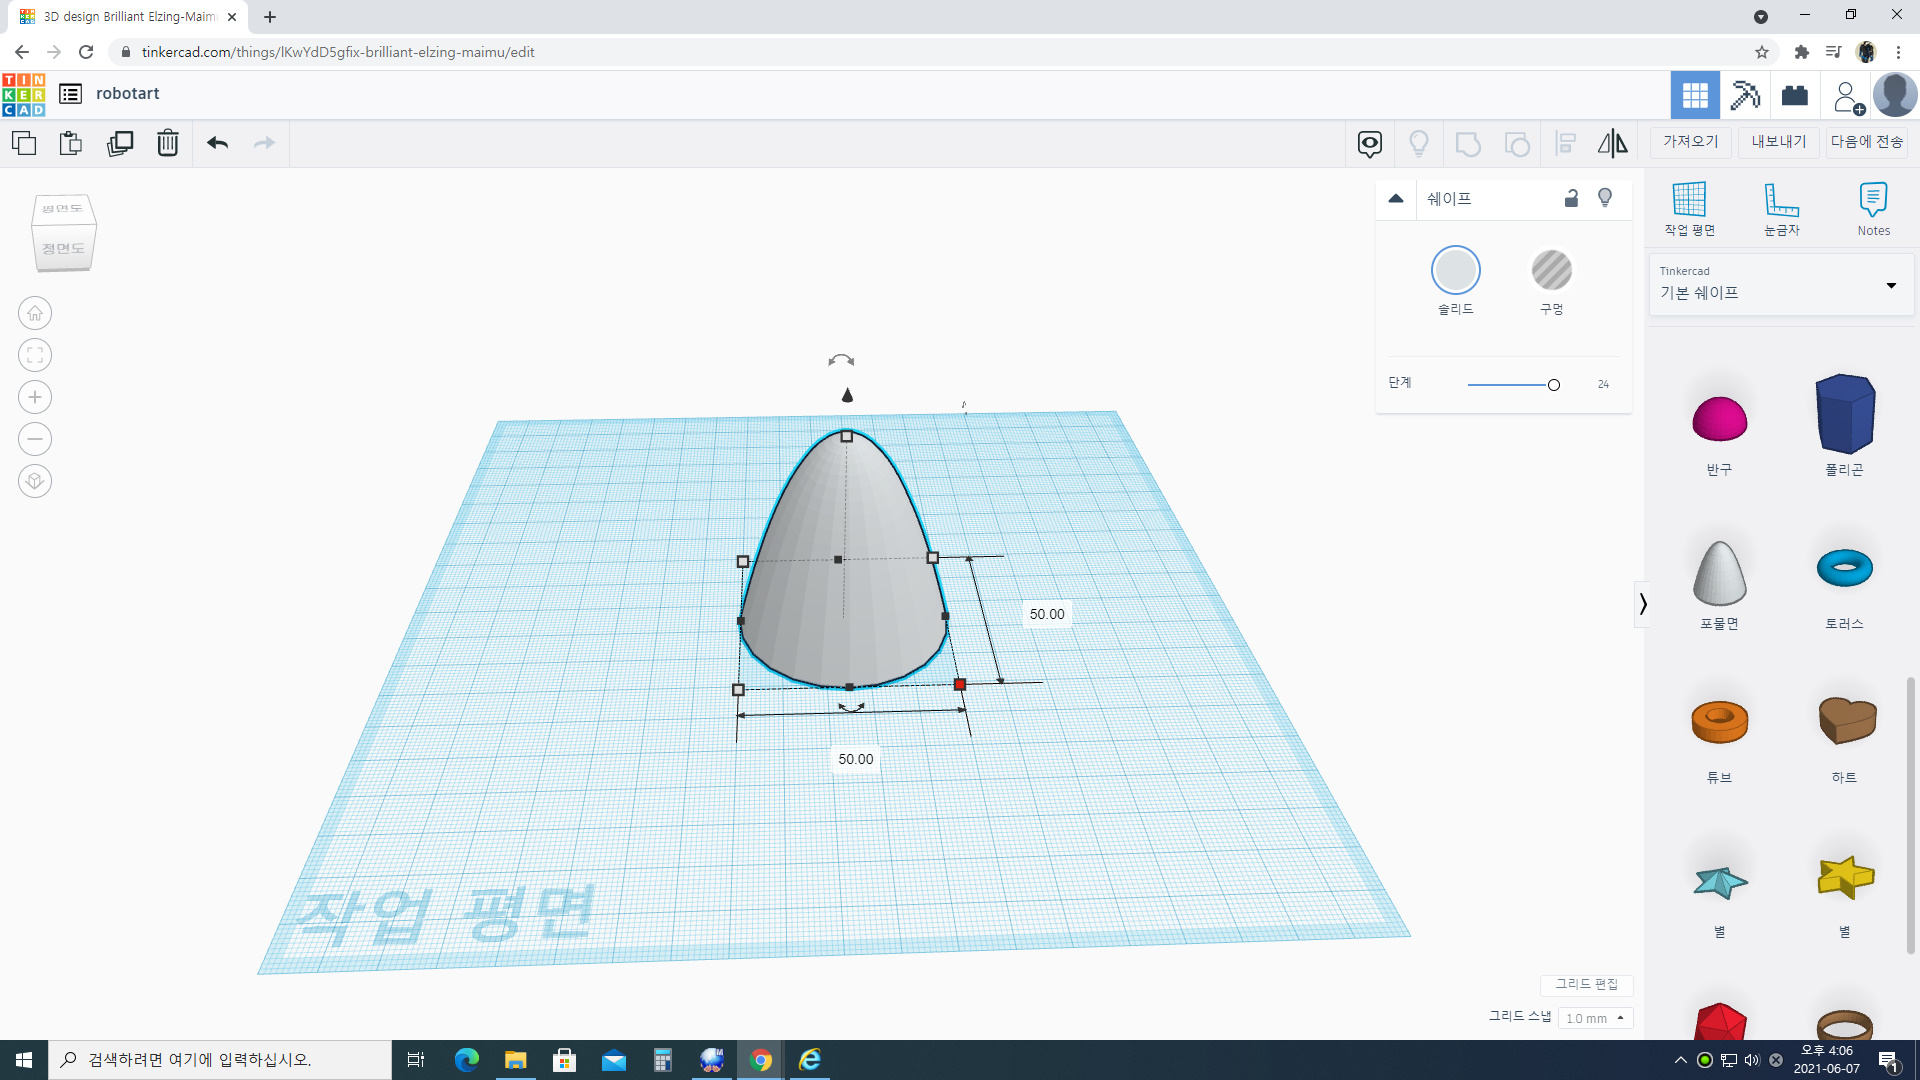Viewport: 1920px width, 1080px height.
Task: Toggle the shape lock icon
Action: tap(1571, 198)
